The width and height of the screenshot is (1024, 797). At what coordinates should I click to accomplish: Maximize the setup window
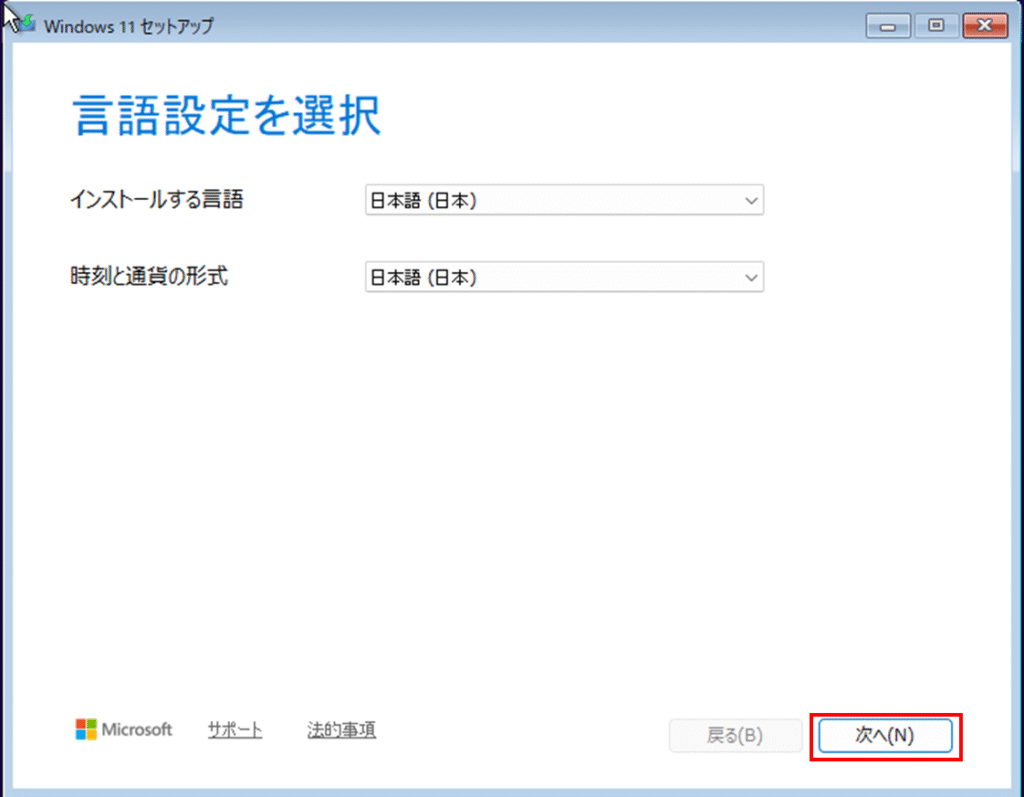936,26
